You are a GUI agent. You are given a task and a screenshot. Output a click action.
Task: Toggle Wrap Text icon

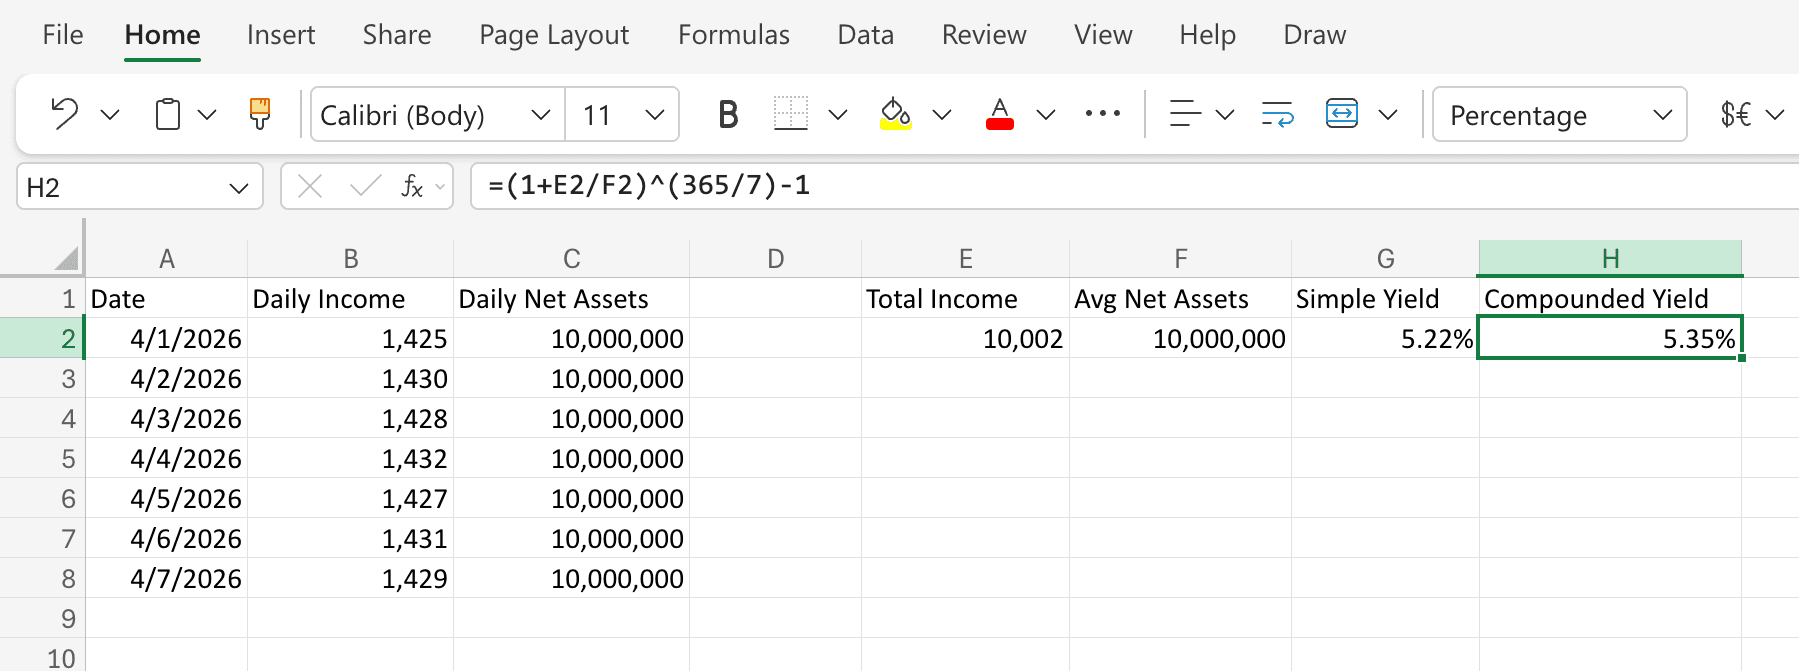pos(1277,114)
